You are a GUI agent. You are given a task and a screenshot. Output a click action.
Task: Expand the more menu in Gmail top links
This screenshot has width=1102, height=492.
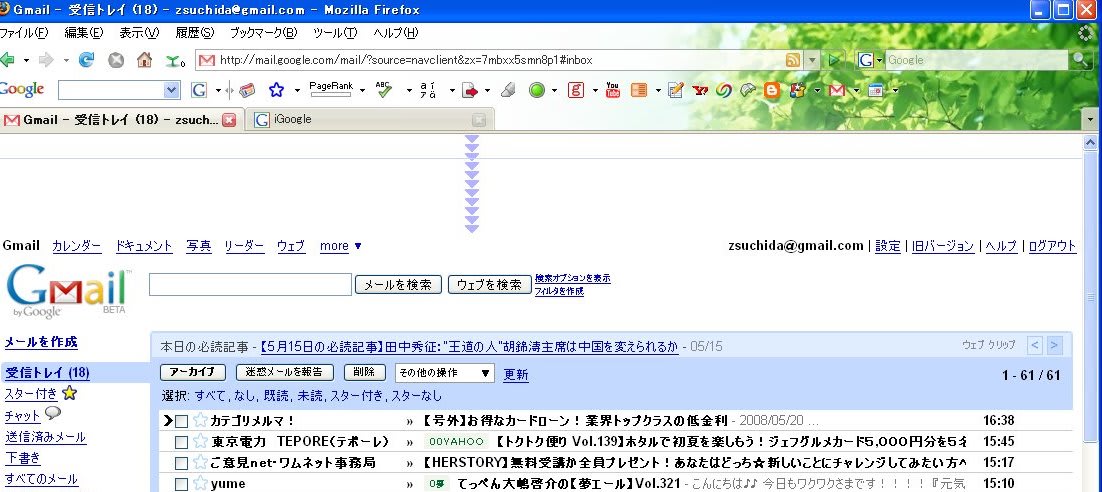(340, 246)
